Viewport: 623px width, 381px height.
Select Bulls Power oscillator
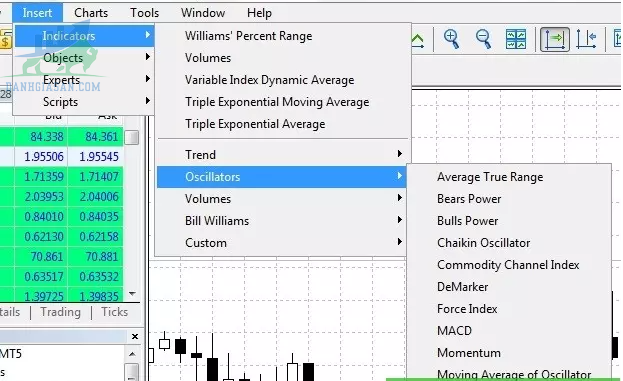pyautogui.click(x=509, y=221)
